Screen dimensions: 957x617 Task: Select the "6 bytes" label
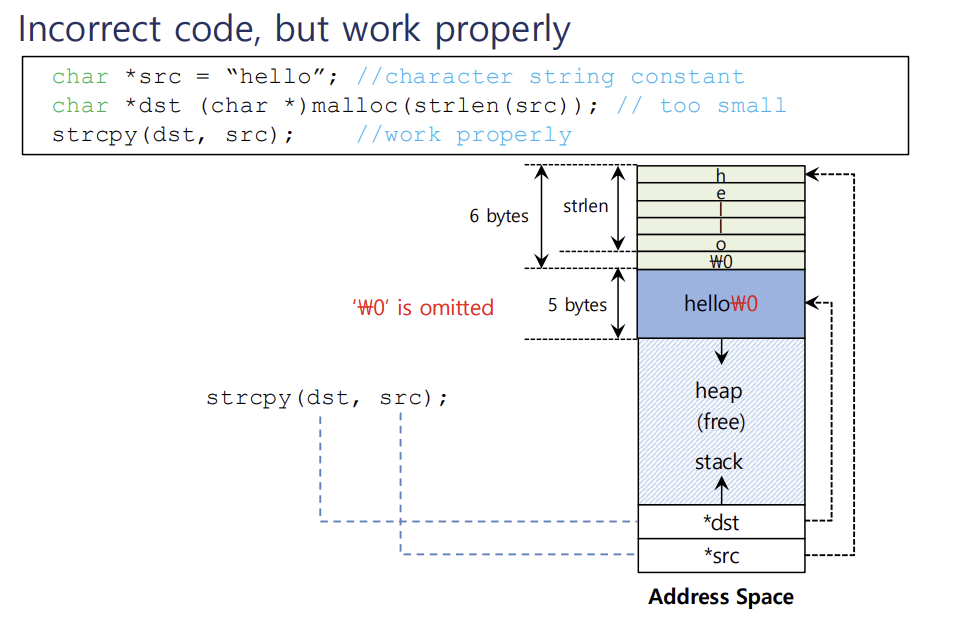point(499,215)
